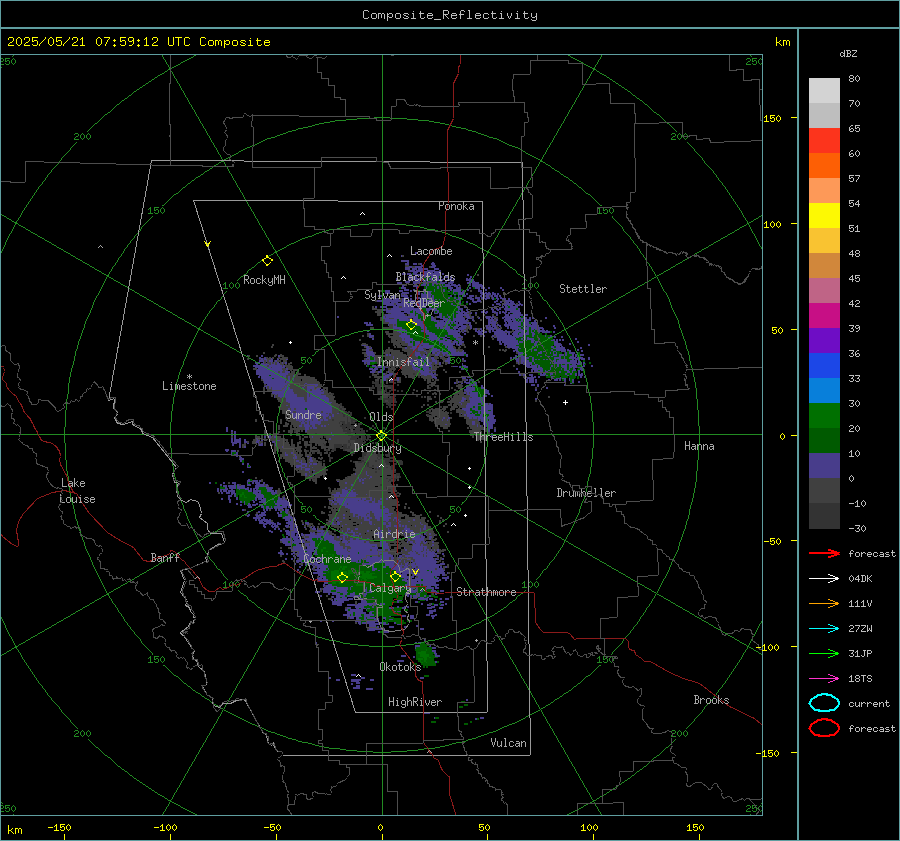Click the red forecast arrow in legend

point(824,553)
